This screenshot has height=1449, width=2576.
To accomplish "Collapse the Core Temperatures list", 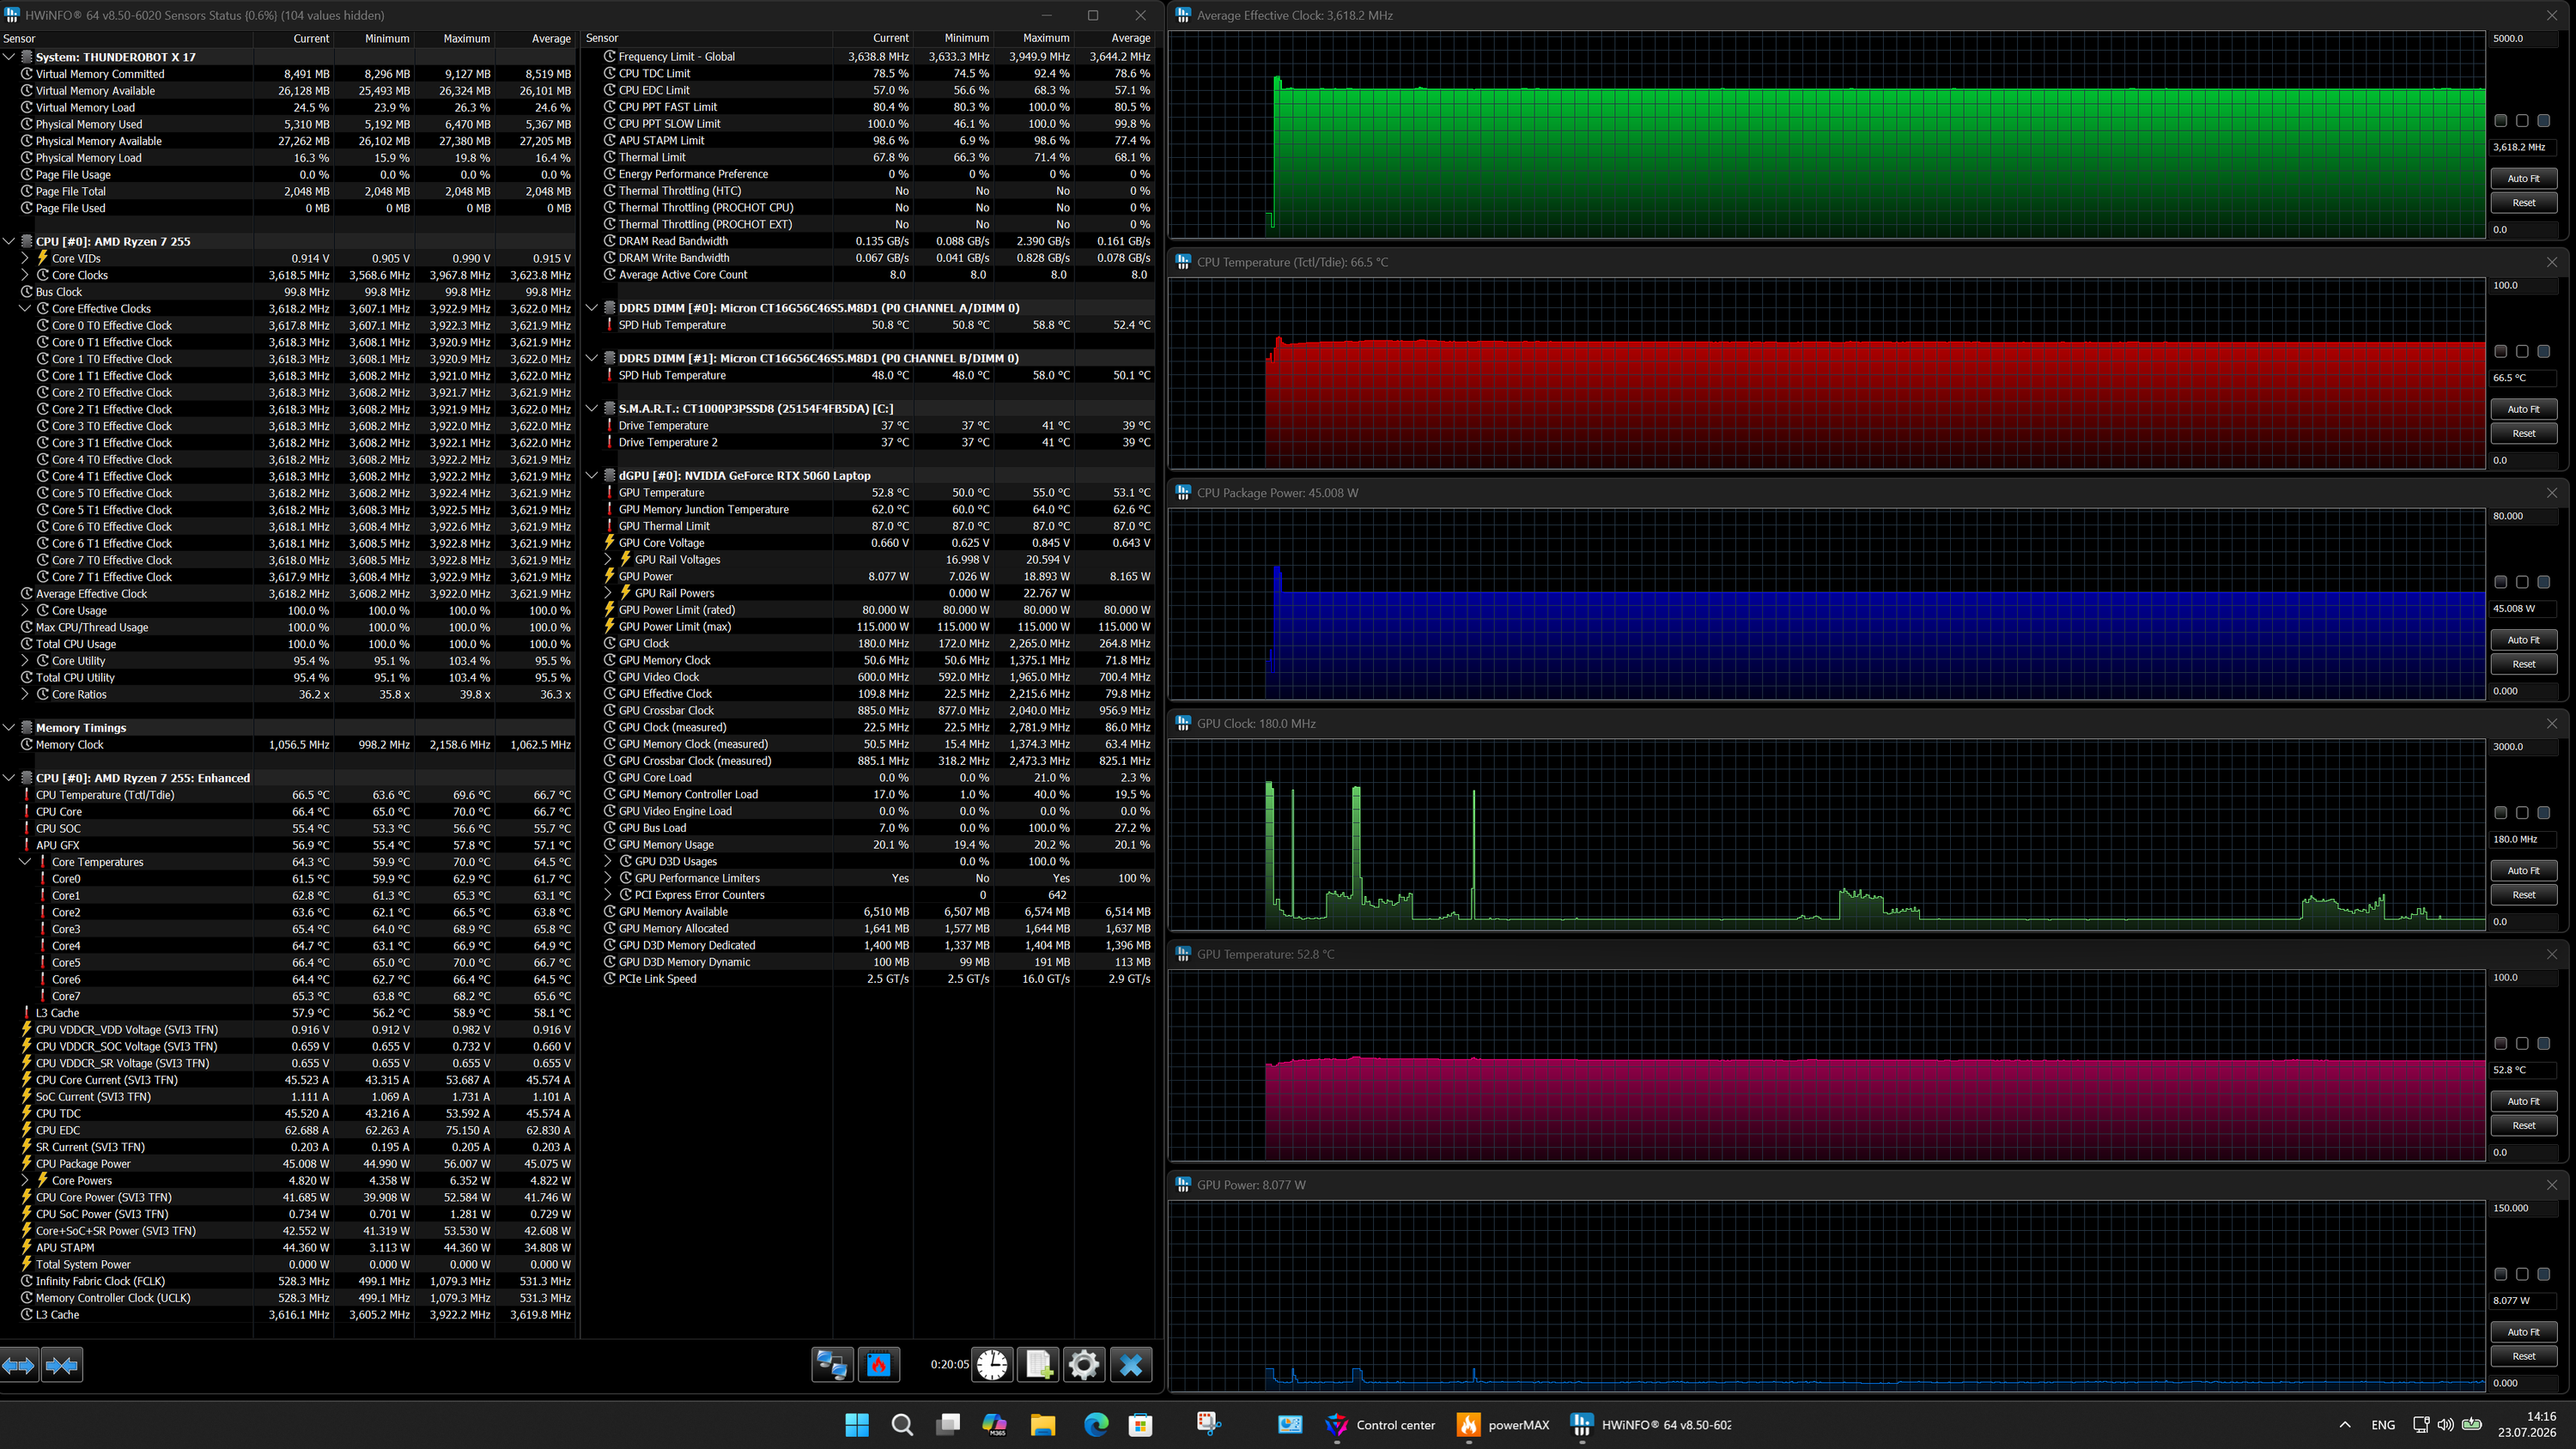I will tap(25, 862).
